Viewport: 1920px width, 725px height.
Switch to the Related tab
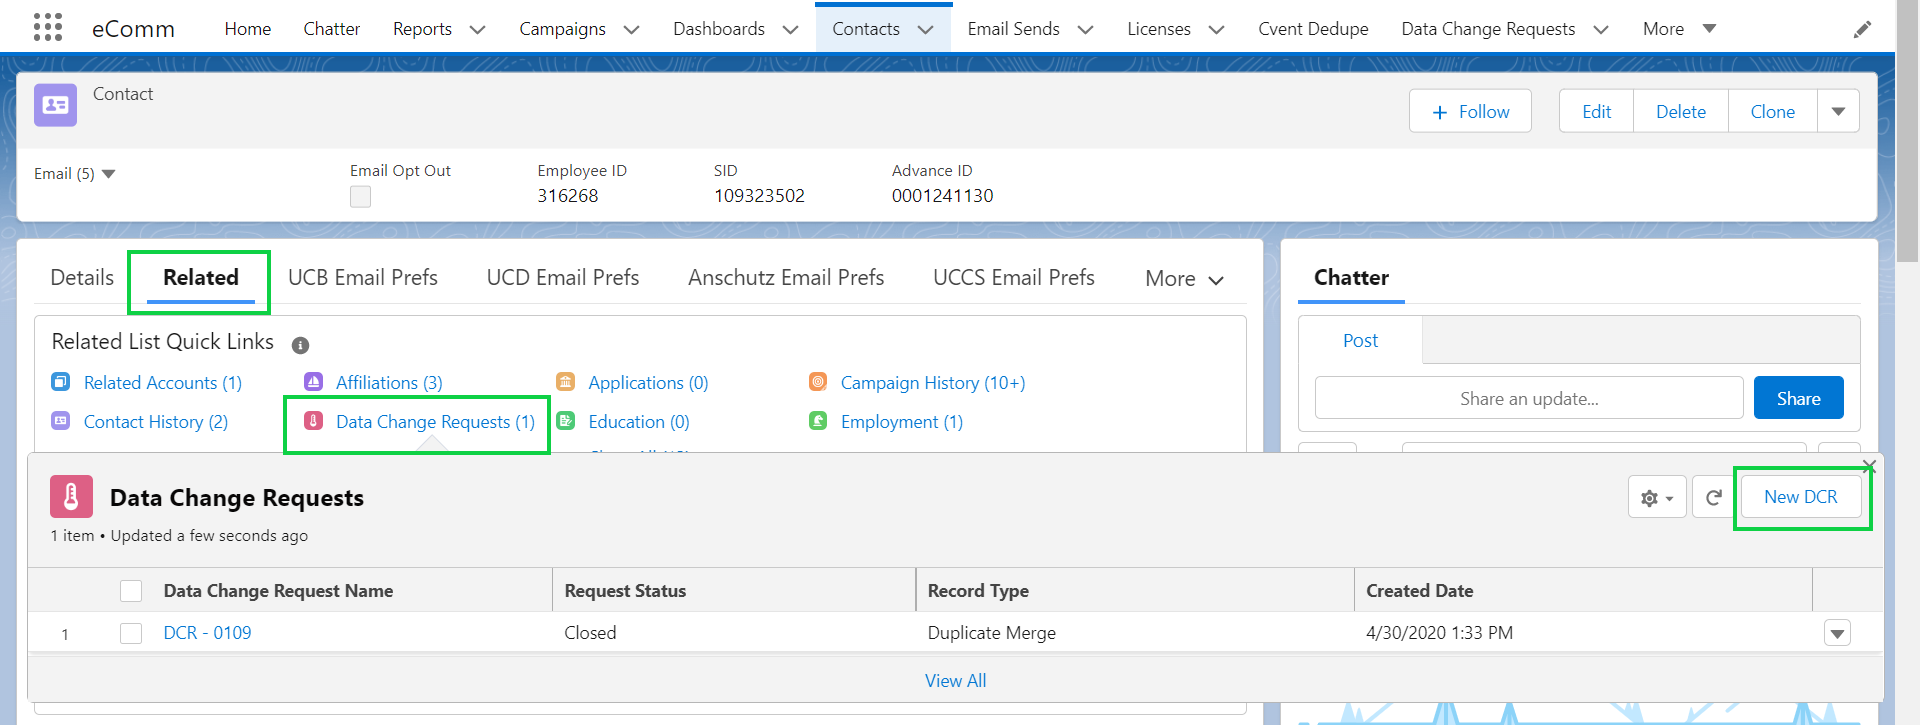click(x=201, y=277)
